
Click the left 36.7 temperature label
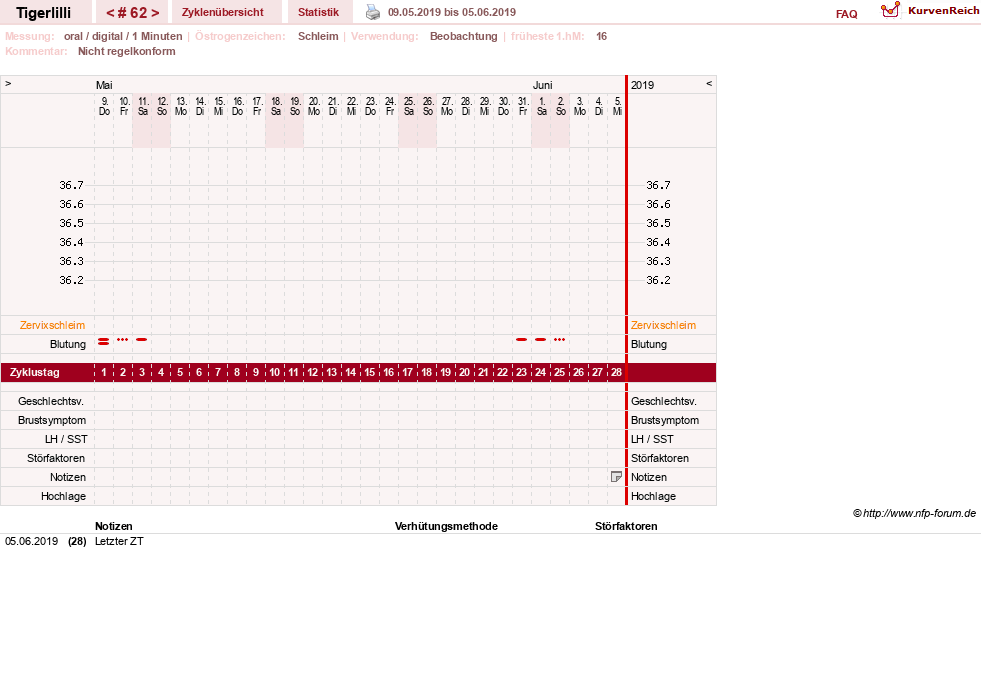point(71,185)
